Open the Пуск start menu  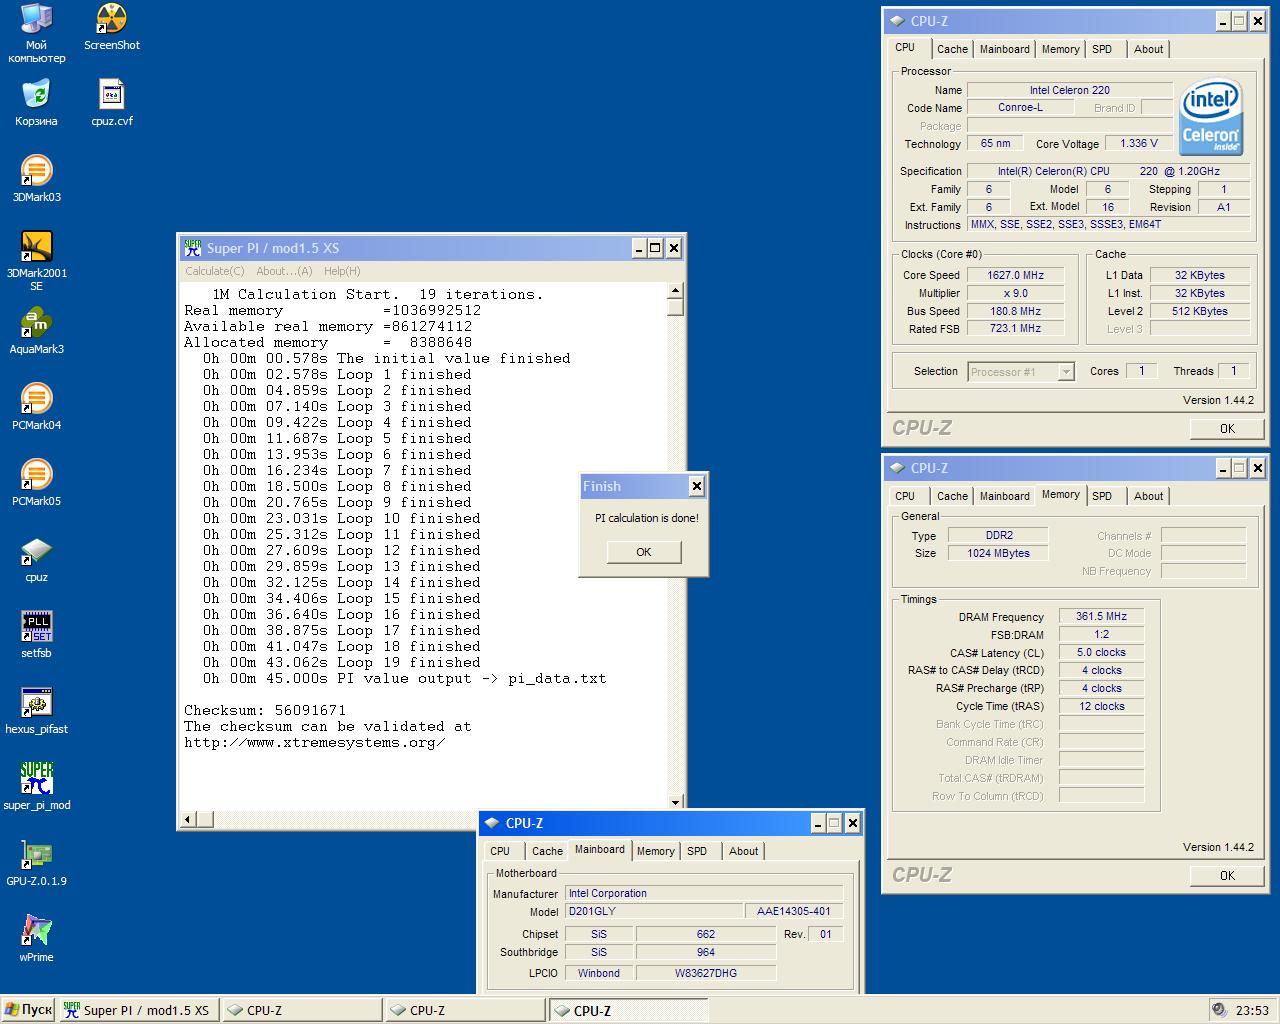tap(28, 1010)
